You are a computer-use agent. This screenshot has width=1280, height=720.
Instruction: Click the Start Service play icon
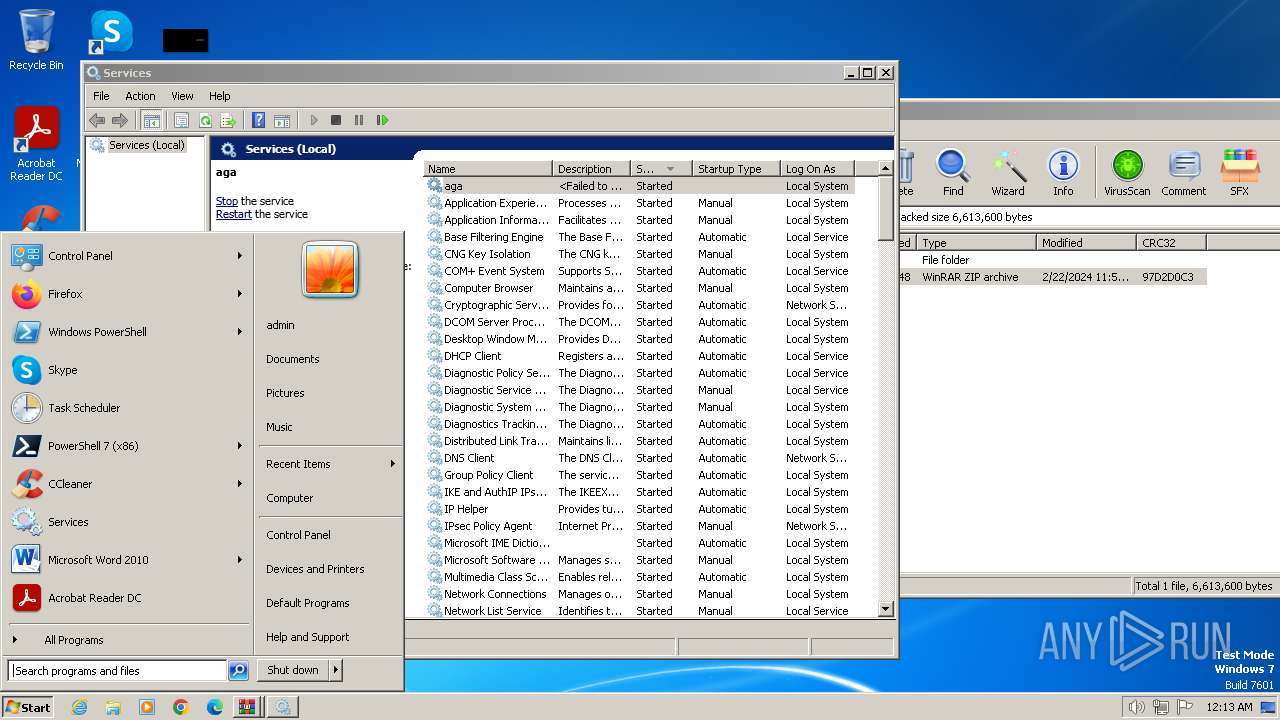pos(313,120)
